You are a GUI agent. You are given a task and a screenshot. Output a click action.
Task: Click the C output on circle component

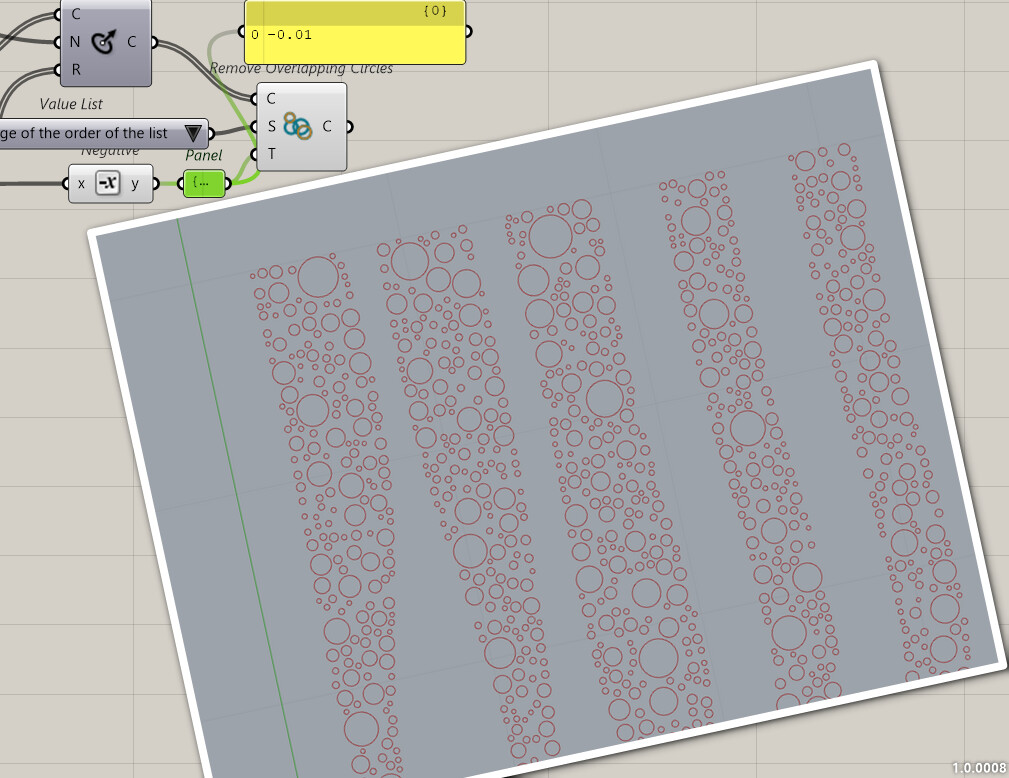[132, 42]
